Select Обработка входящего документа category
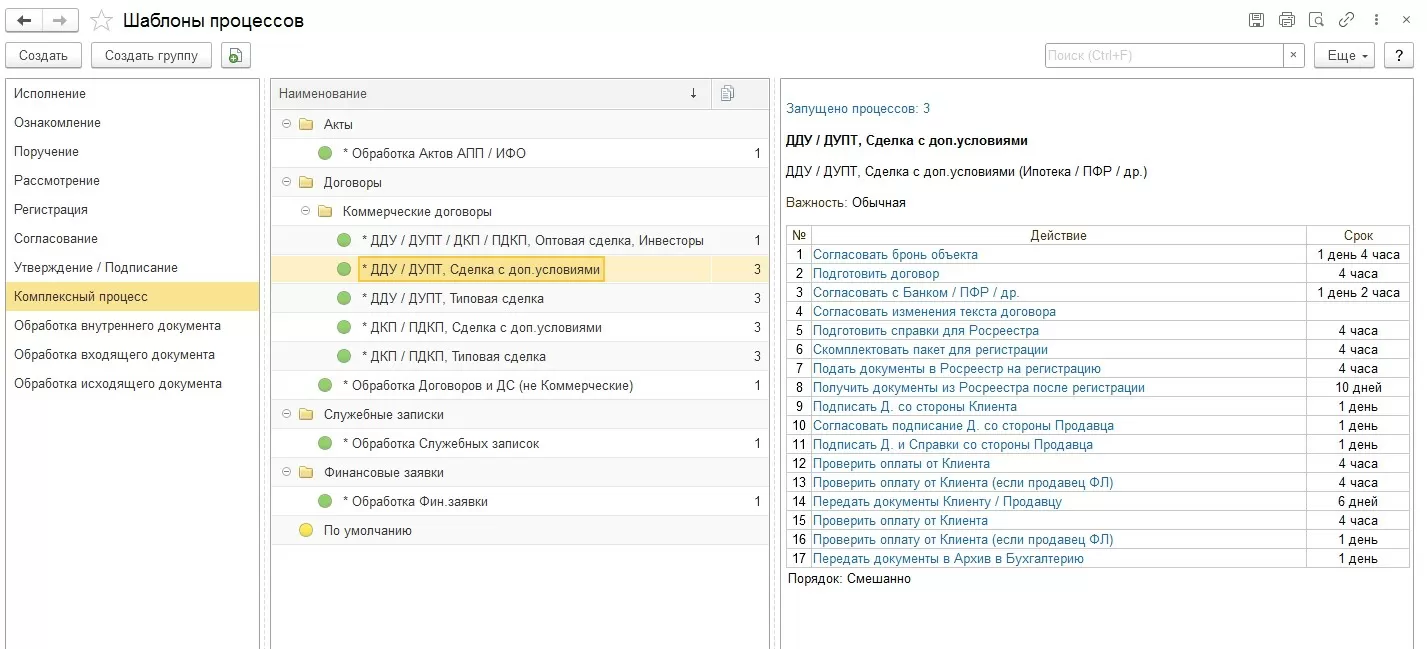Screen dimensions: 1427x649 [114, 355]
